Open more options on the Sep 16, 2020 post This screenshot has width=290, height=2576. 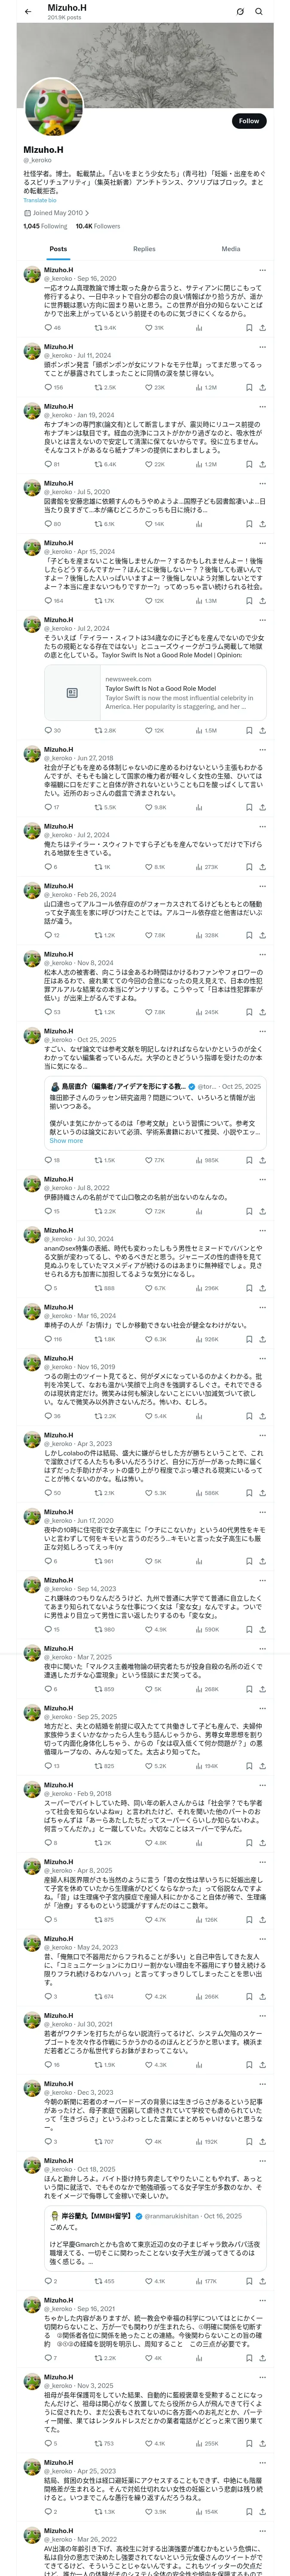(x=262, y=270)
